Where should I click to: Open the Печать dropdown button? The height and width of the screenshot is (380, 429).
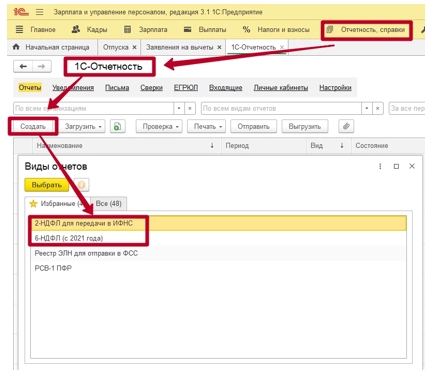tap(207, 127)
